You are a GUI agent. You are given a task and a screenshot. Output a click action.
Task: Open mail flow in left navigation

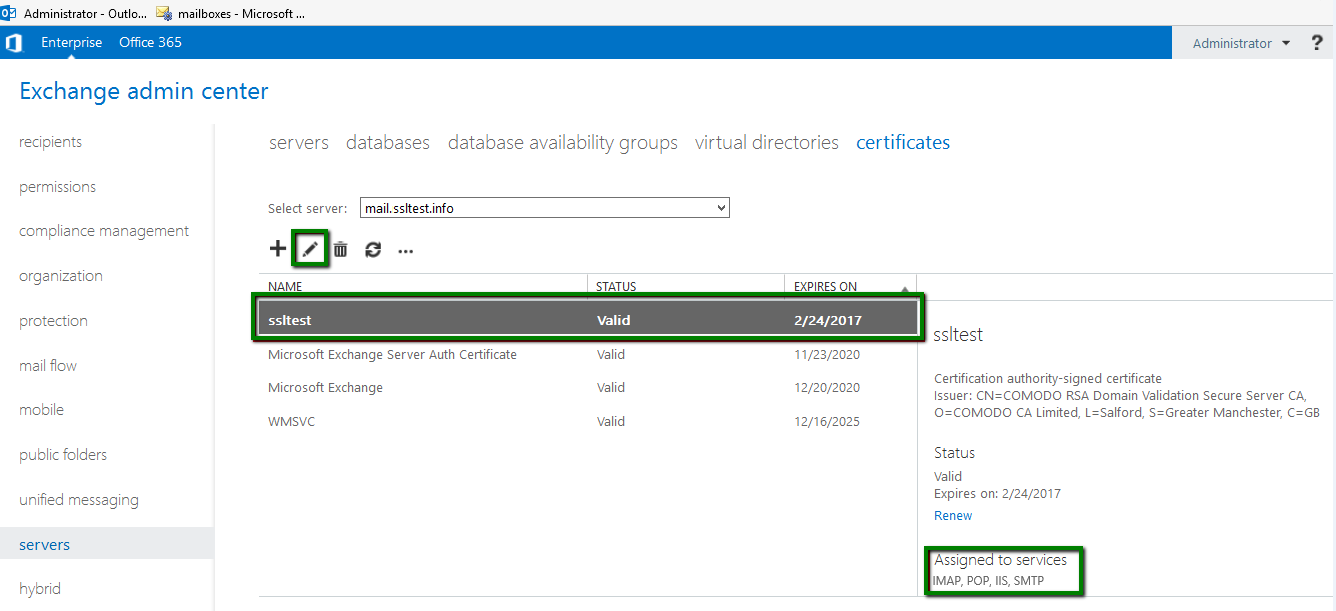point(48,366)
